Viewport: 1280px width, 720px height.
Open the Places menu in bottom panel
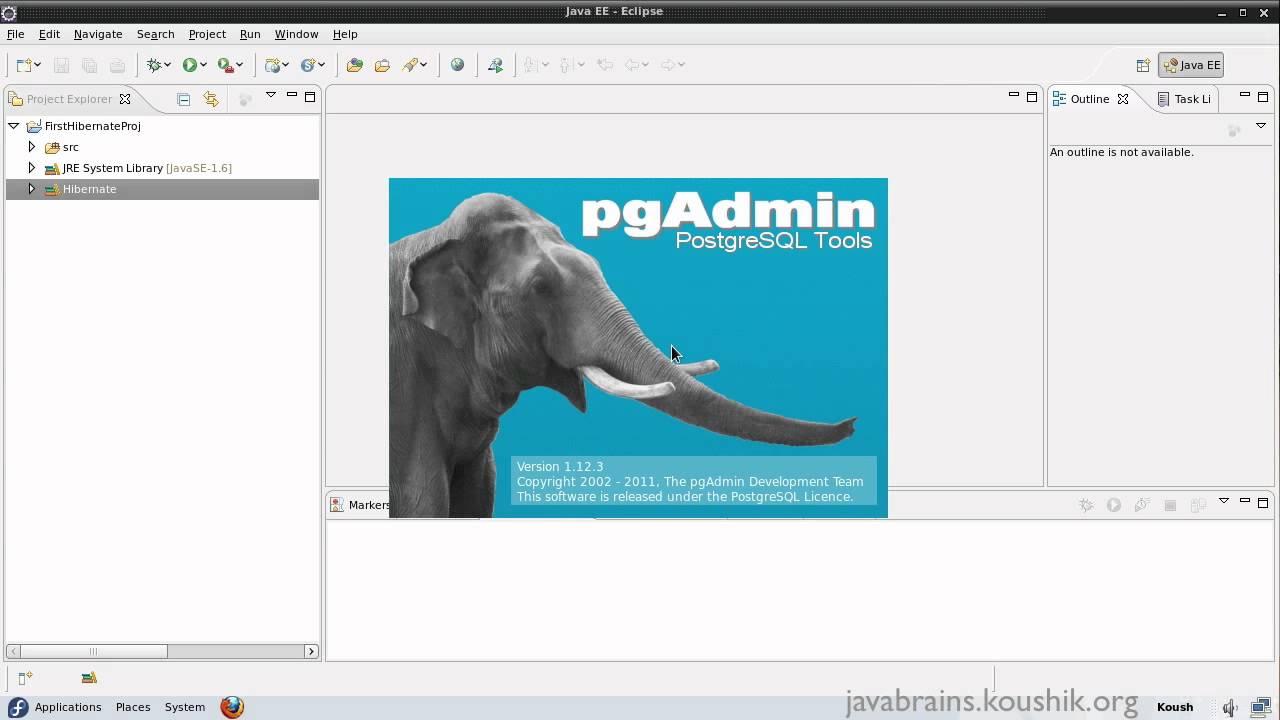coord(133,707)
